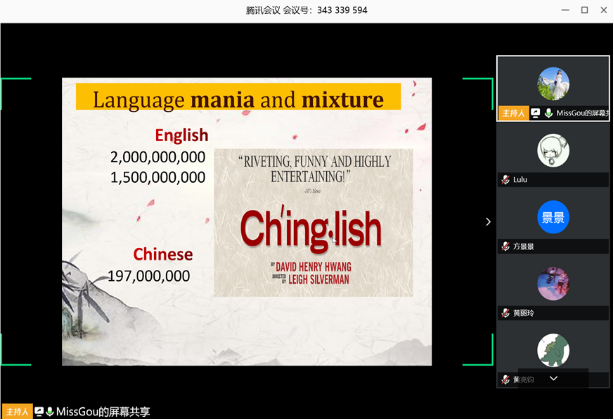Select the blue 景景 avatar

pyautogui.click(x=553, y=217)
